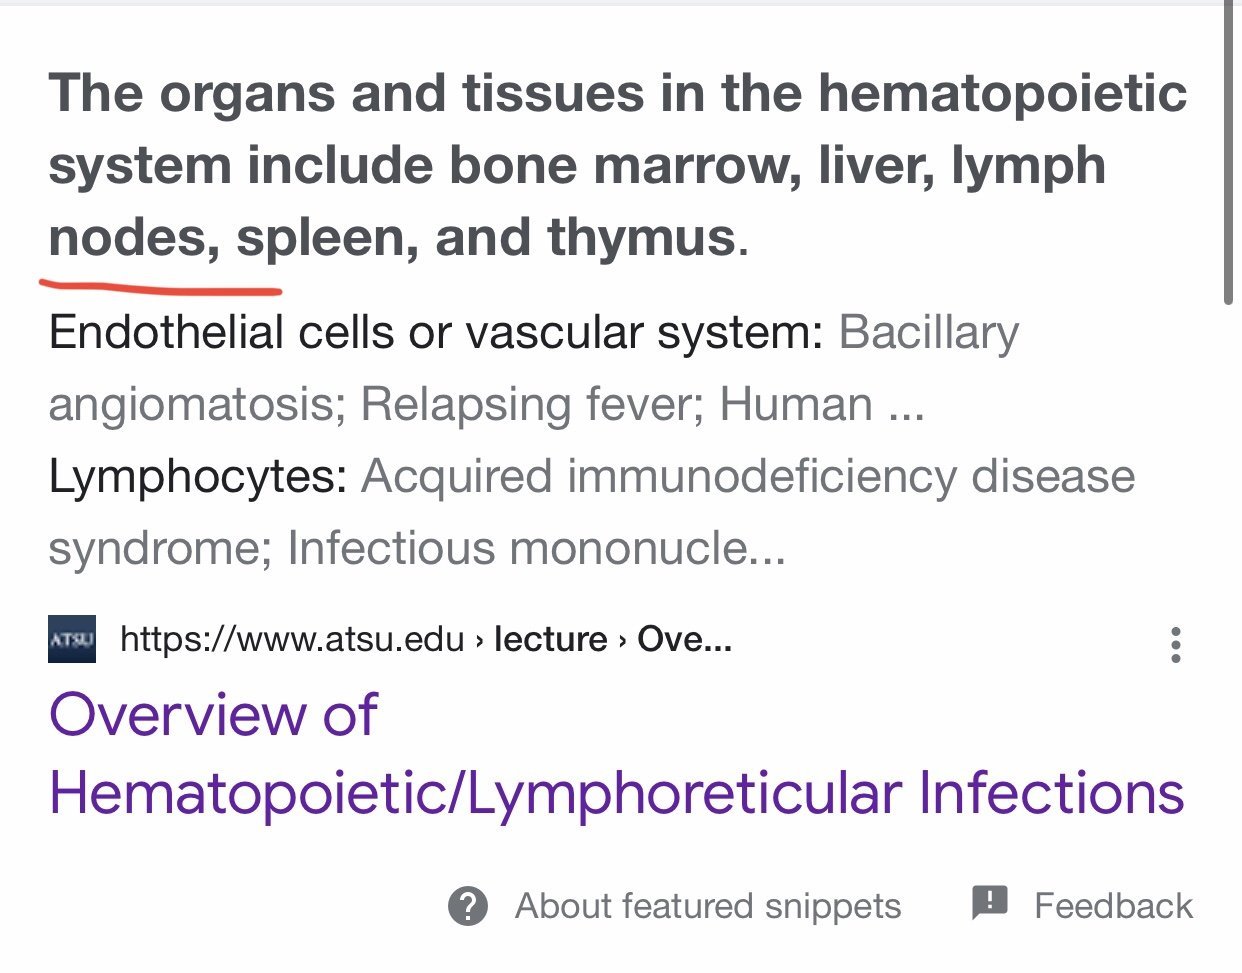Click the bold word 'thymus' in snippet
1242x973 pixels.
[641, 238]
